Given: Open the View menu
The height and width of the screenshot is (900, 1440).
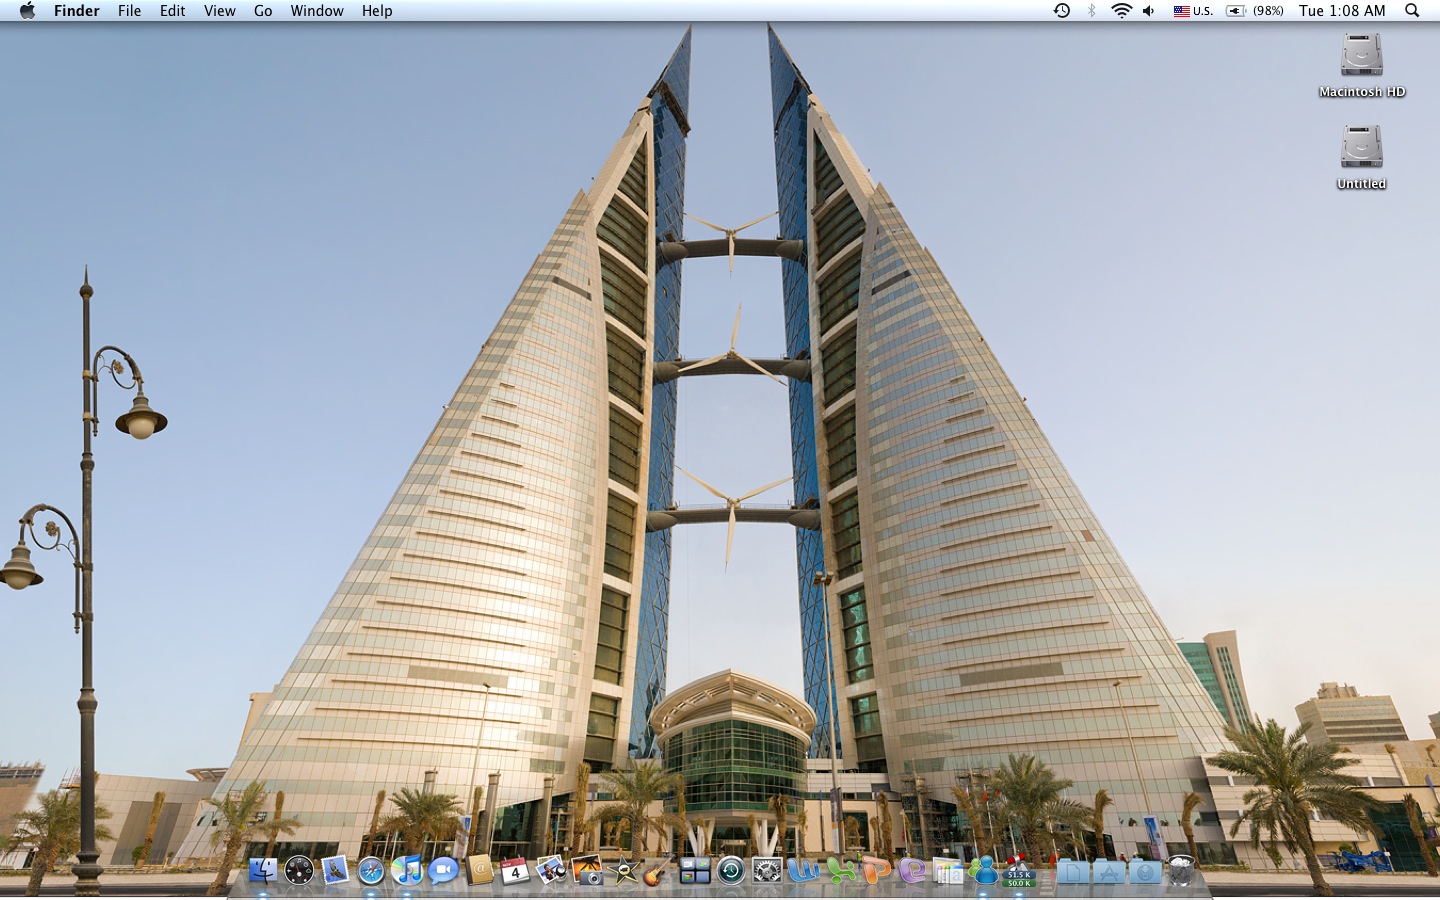Looking at the screenshot, I should [220, 11].
